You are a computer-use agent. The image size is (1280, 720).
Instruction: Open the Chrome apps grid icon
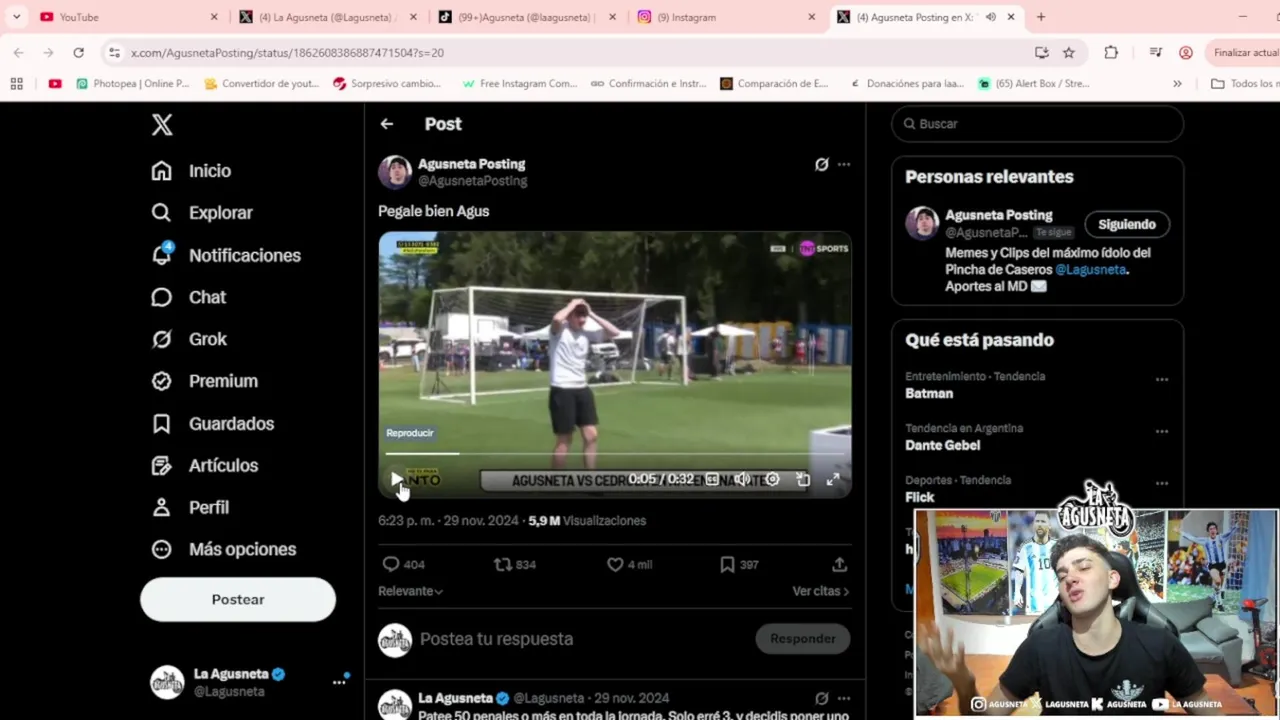point(16,84)
